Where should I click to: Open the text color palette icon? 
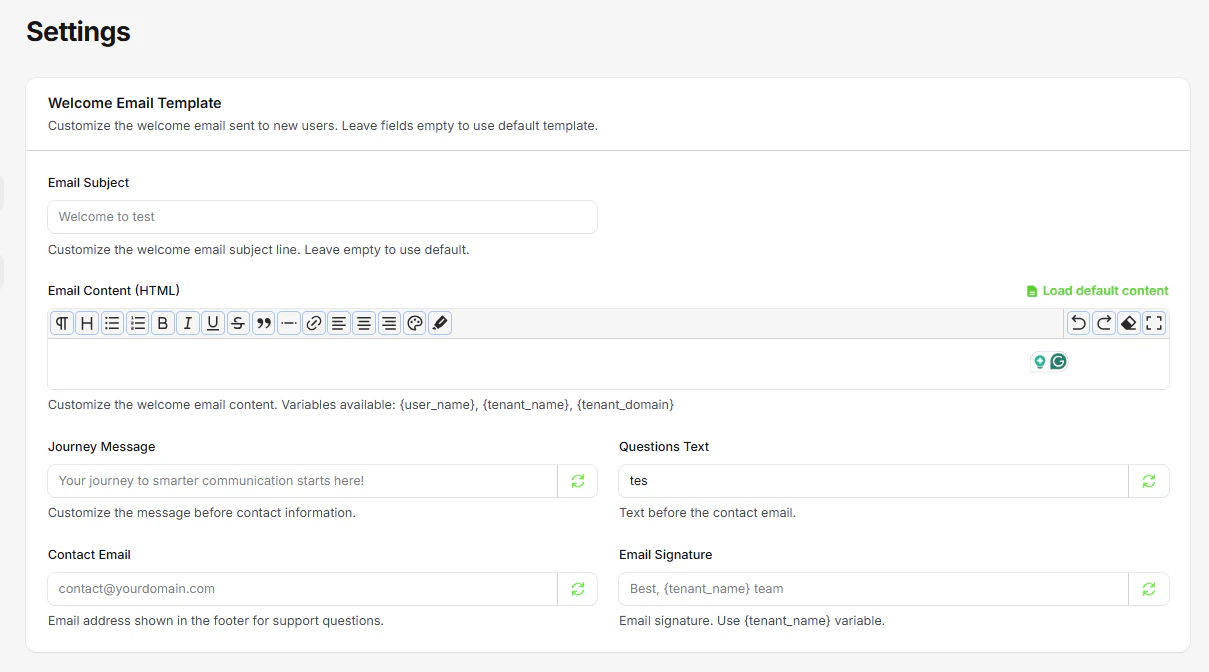(x=414, y=322)
